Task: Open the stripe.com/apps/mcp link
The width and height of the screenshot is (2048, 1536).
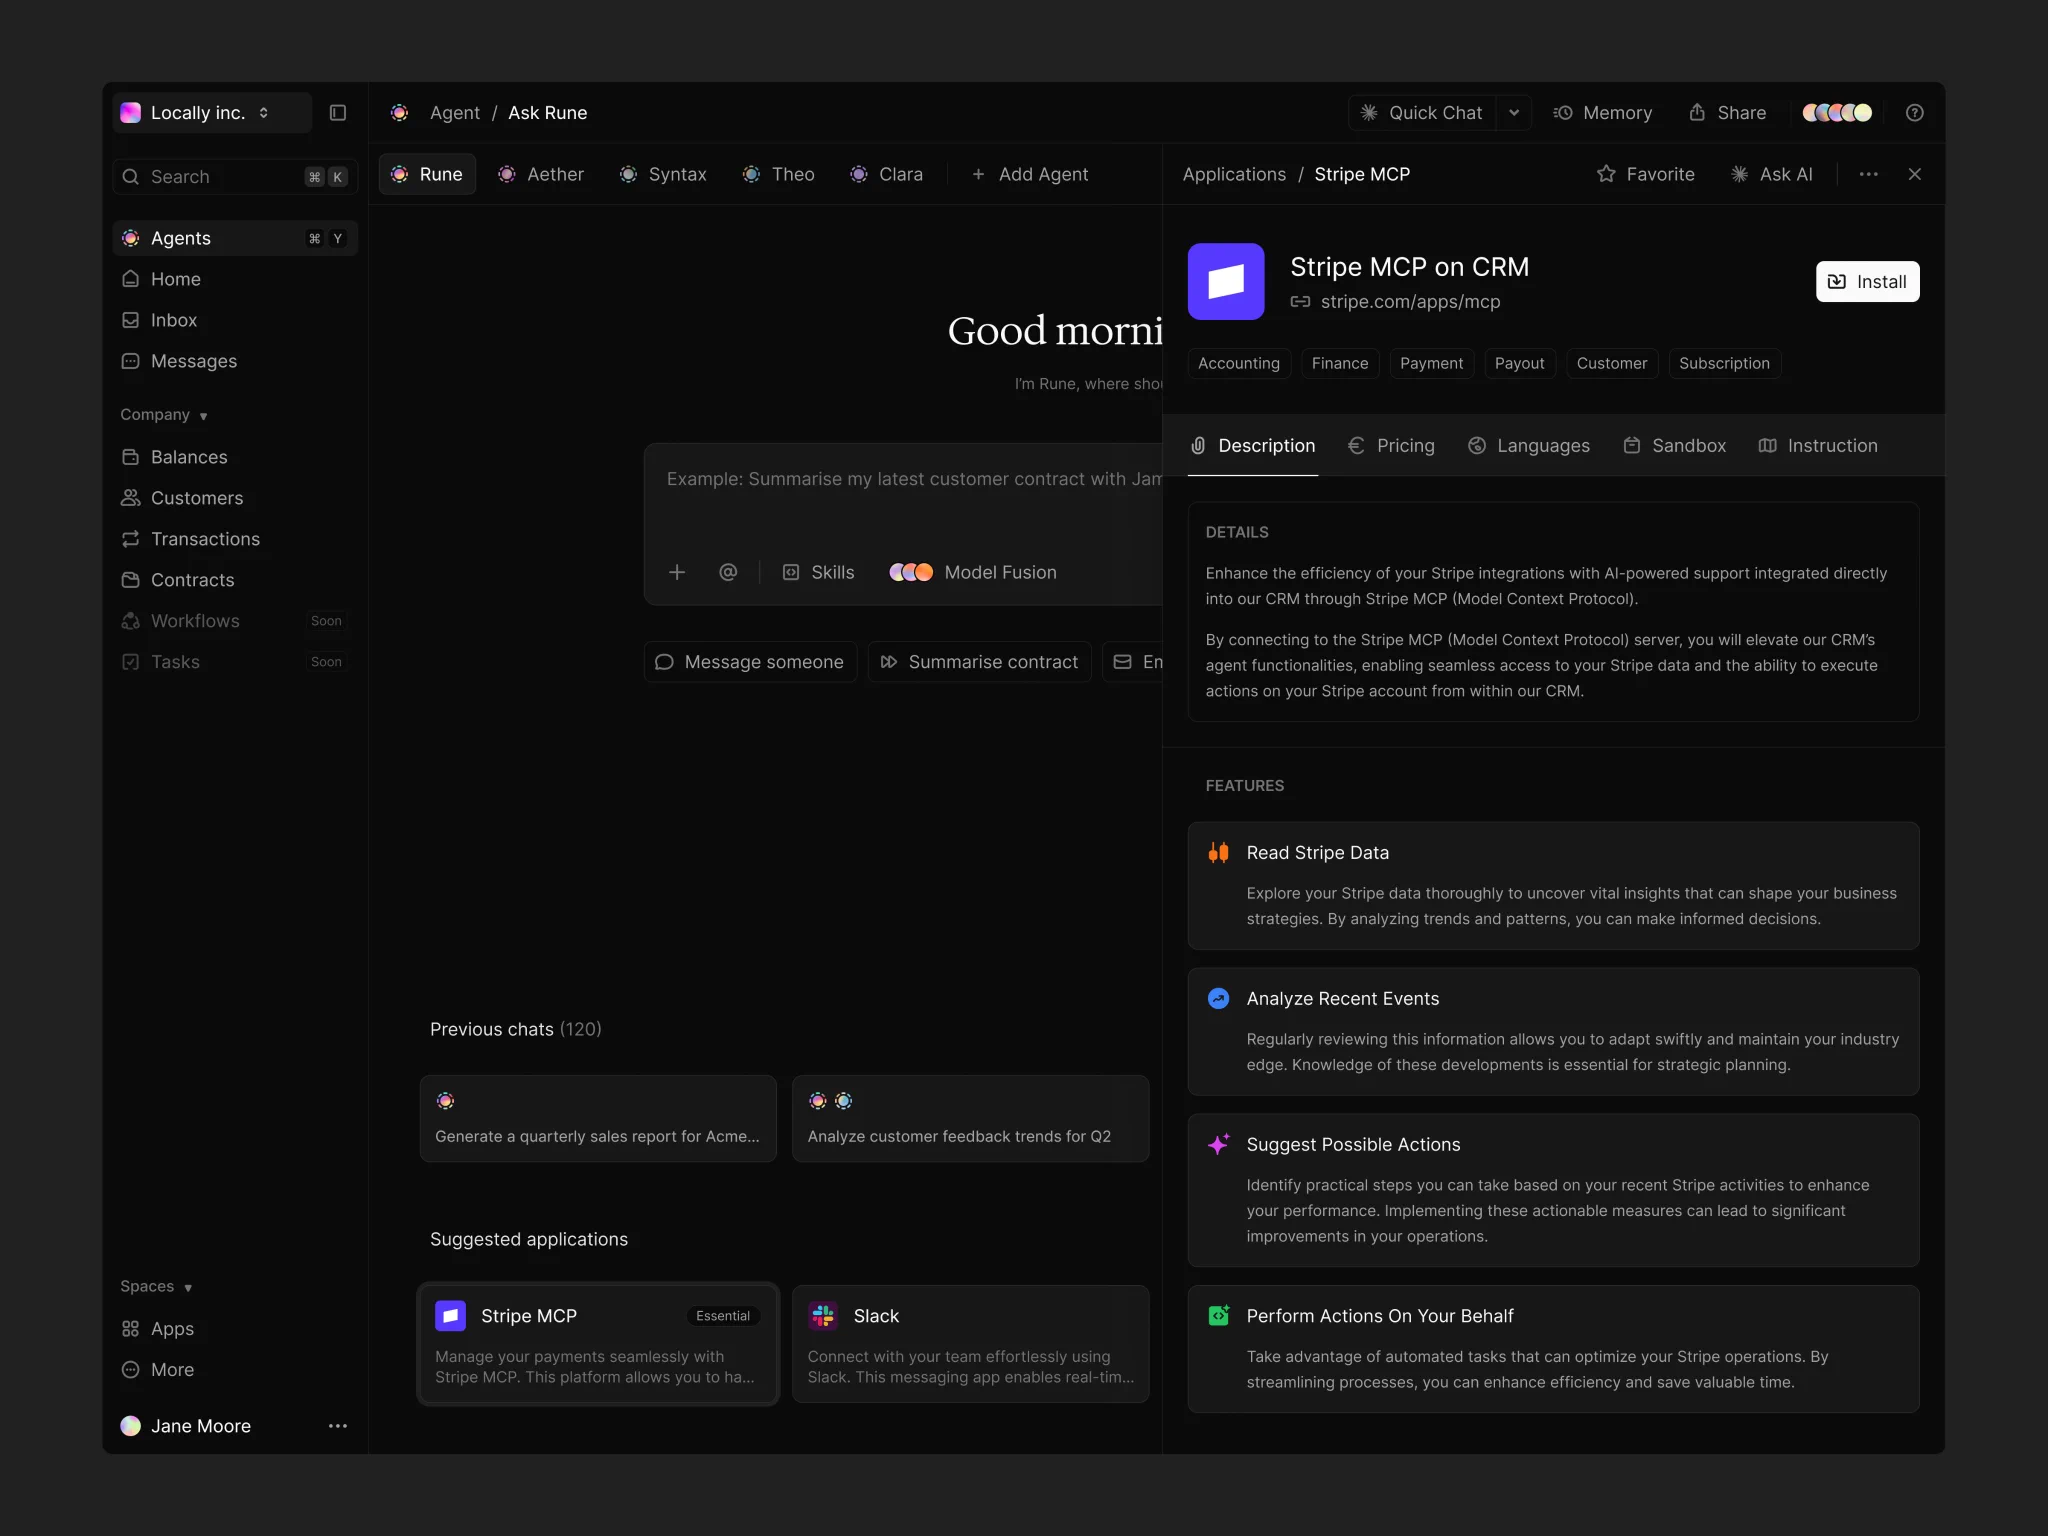Action: 1396,302
